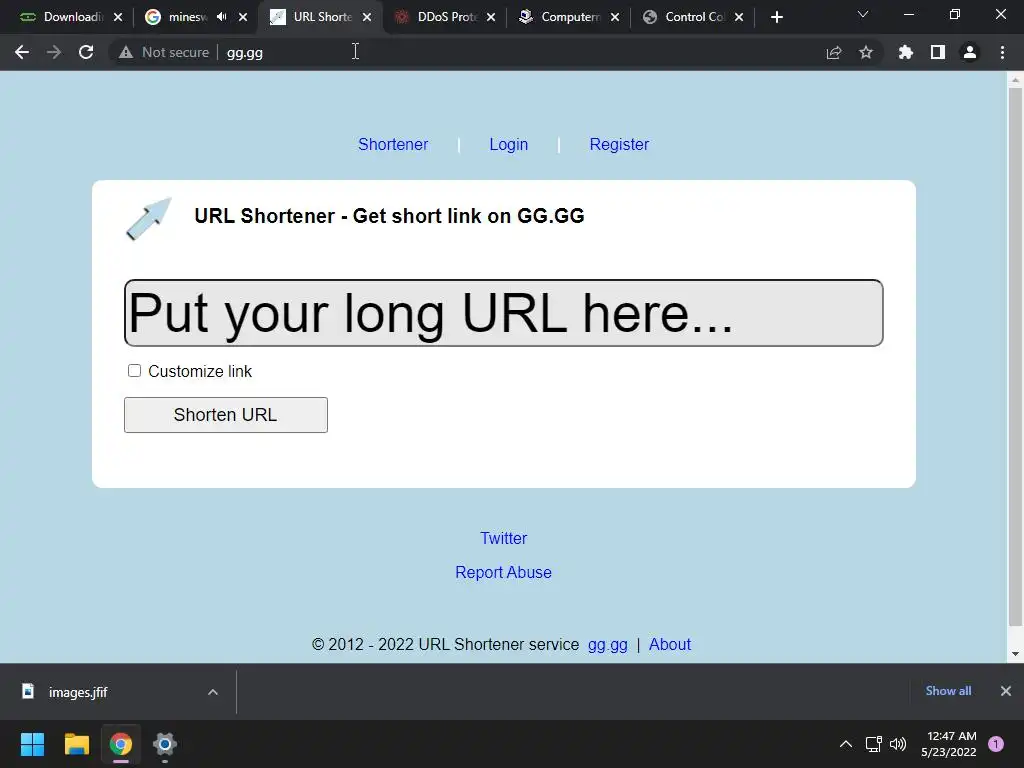The image size is (1024, 768).
Task: Click the page vertical scrollbar
Action: [1015, 357]
